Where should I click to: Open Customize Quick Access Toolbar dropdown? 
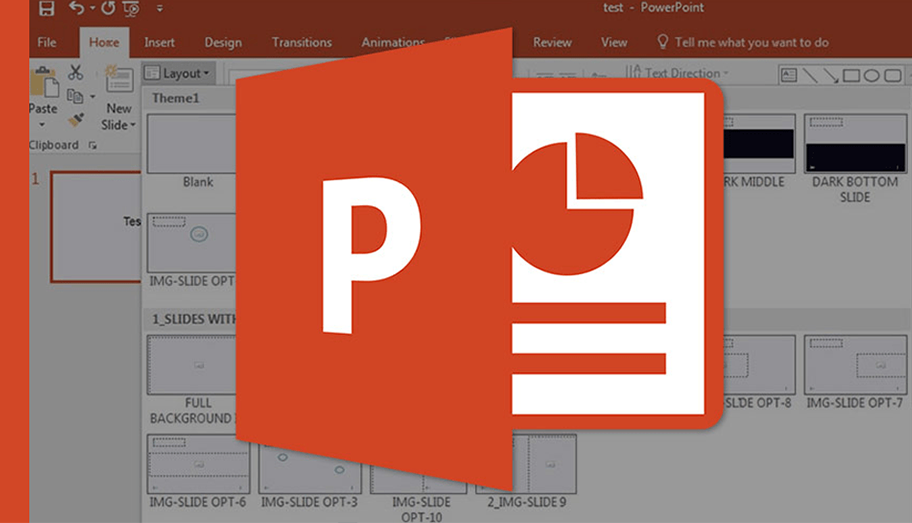point(159,8)
